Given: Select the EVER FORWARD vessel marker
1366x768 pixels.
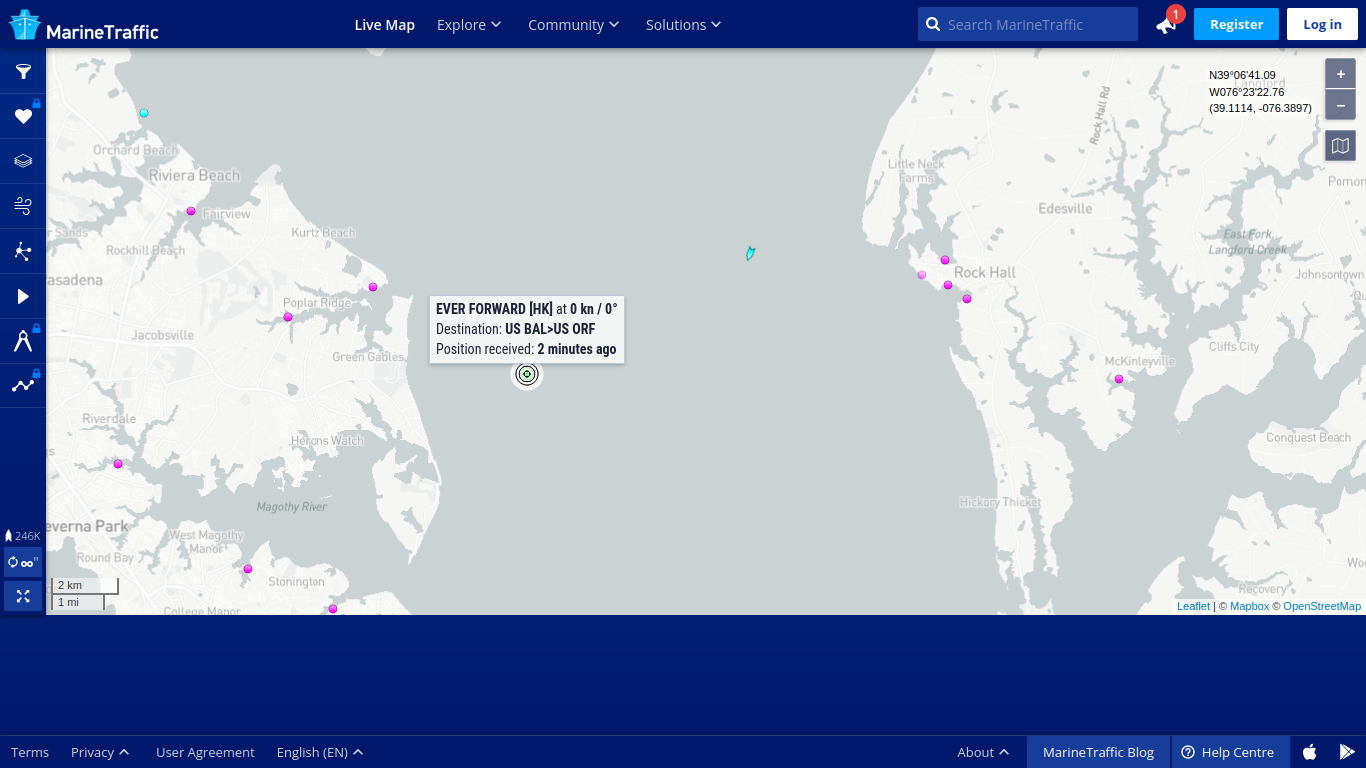Looking at the screenshot, I should tap(527, 374).
